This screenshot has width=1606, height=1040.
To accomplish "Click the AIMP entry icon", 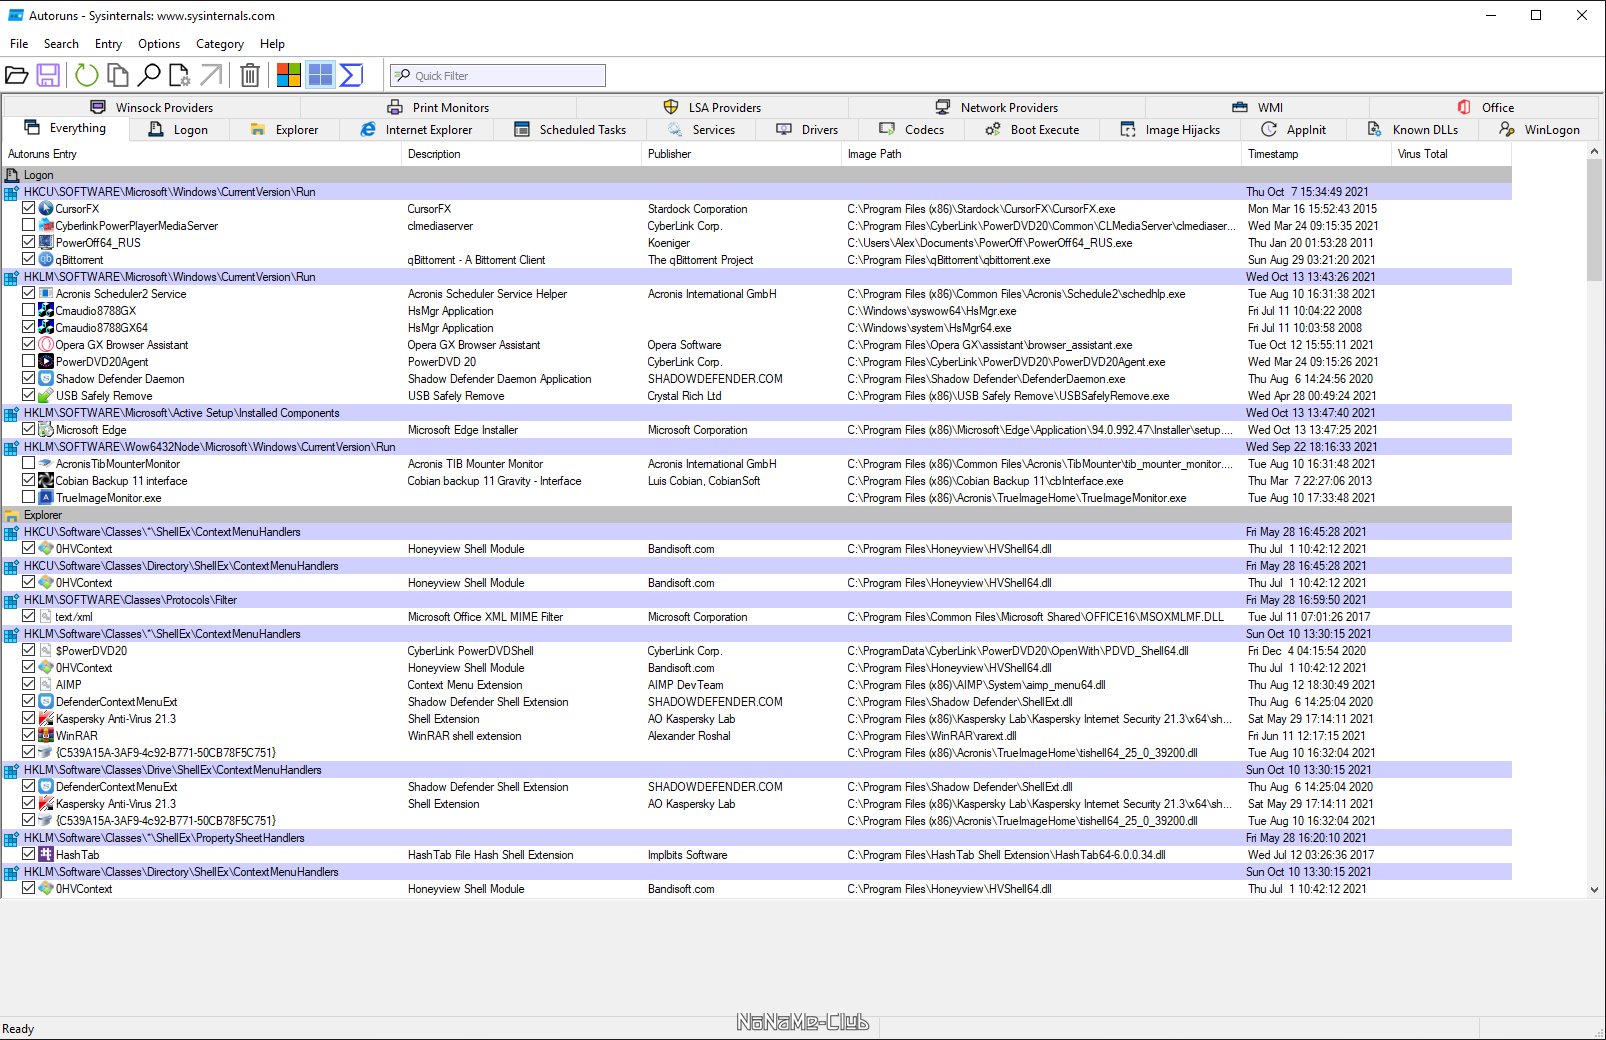I will (46, 685).
